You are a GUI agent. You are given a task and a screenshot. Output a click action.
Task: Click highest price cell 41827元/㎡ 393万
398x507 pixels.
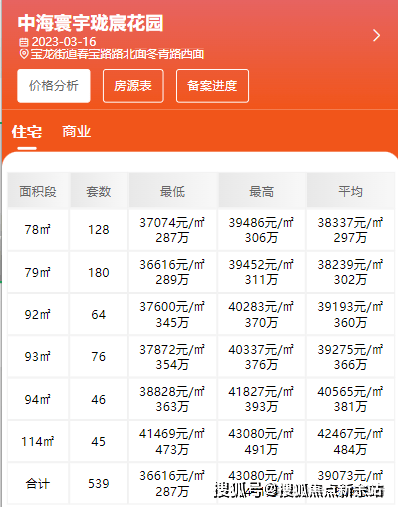pyautogui.click(x=261, y=399)
